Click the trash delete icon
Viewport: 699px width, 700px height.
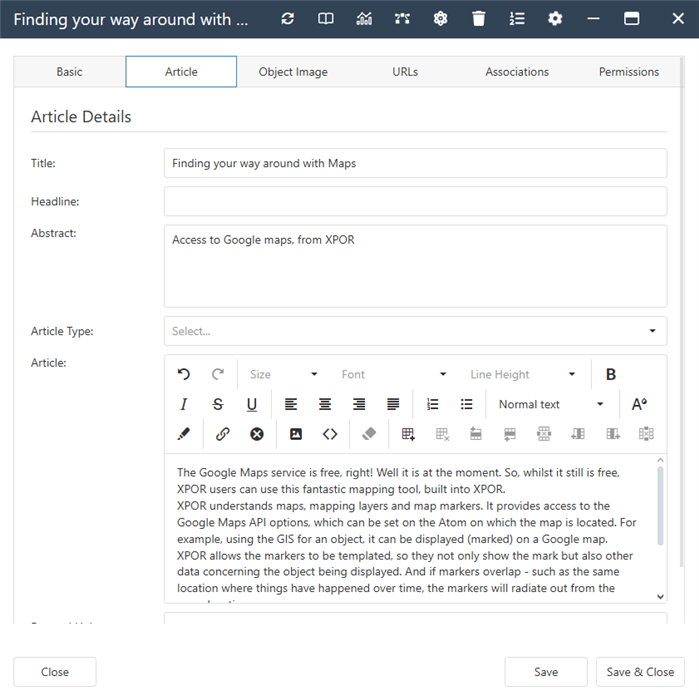(478, 19)
